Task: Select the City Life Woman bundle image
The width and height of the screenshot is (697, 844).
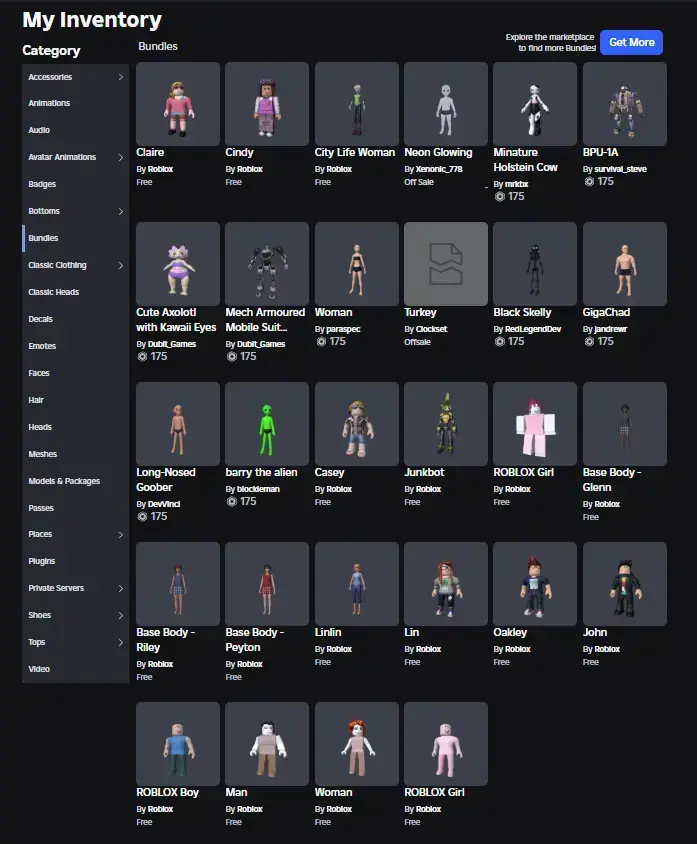Action: (x=356, y=104)
